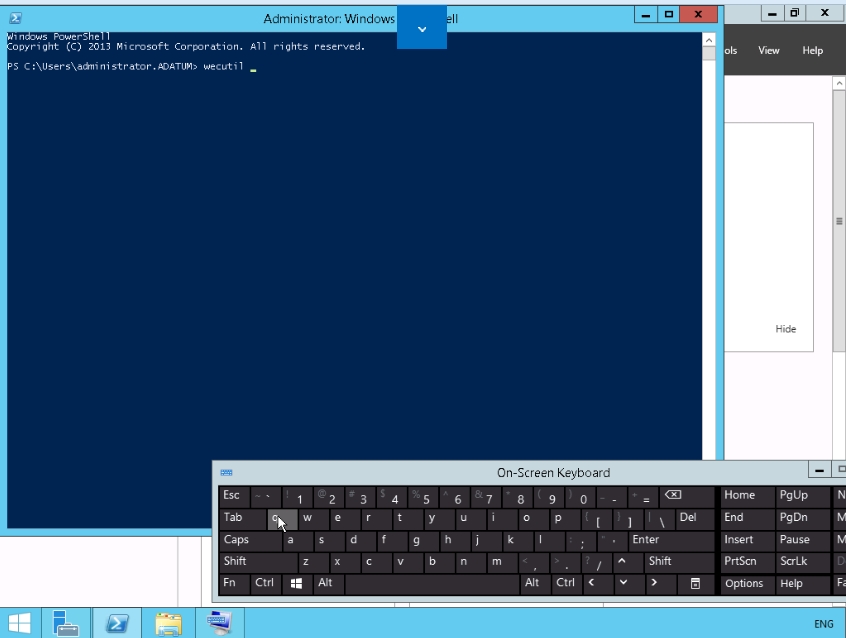Open the Help menu in background window
Image resolution: width=846 pixels, height=638 pixels.
(813, 51)
